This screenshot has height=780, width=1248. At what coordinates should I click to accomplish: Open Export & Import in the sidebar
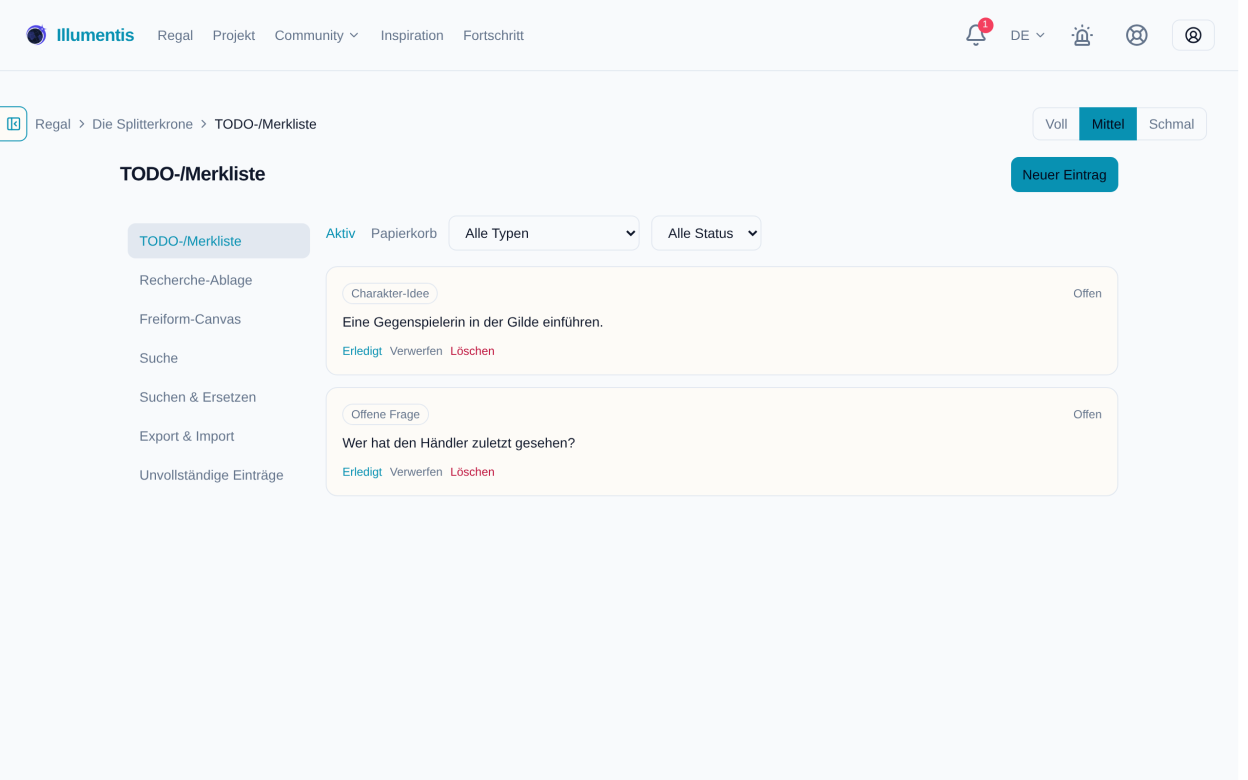(x=219, y=436)
